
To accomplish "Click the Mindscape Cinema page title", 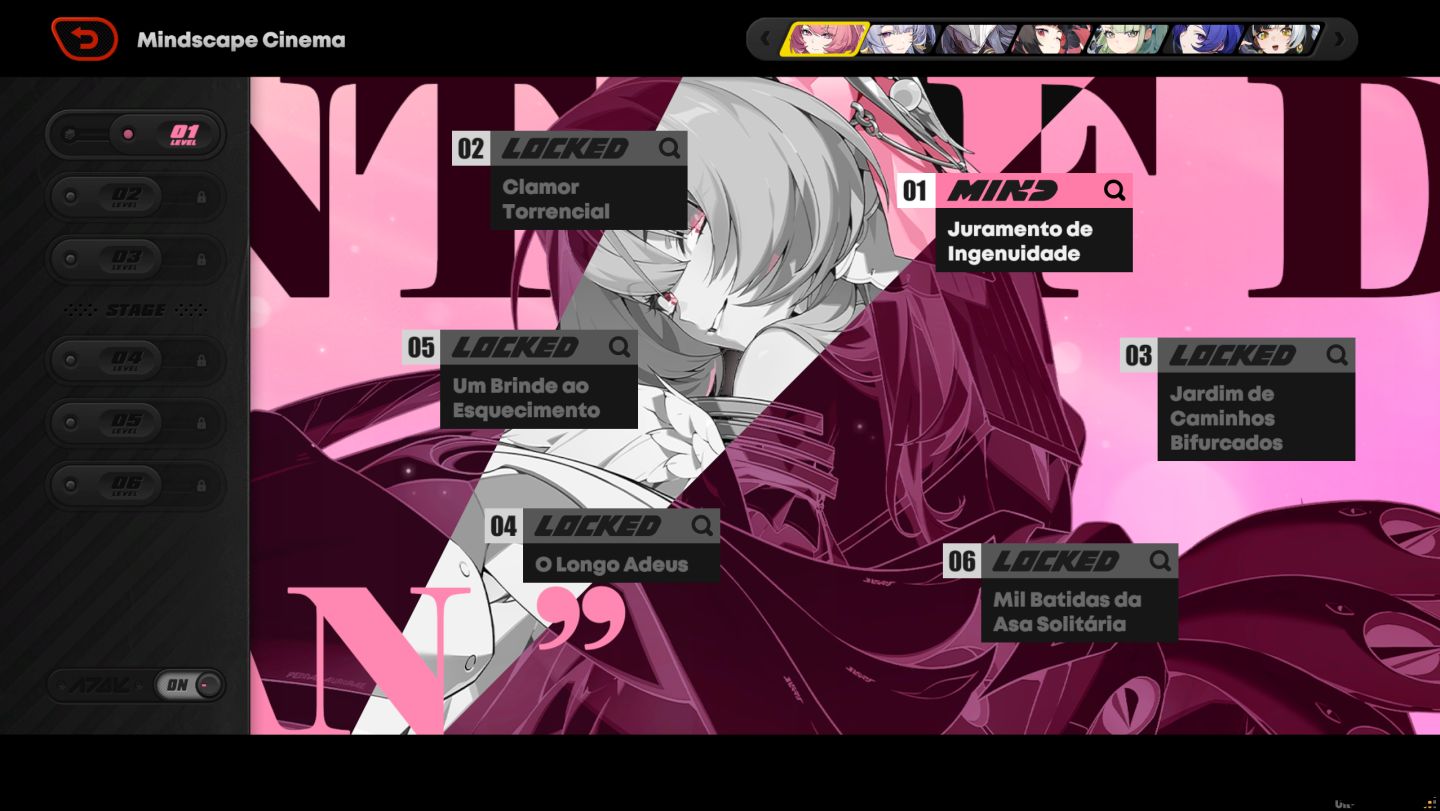I will (241, 40).
